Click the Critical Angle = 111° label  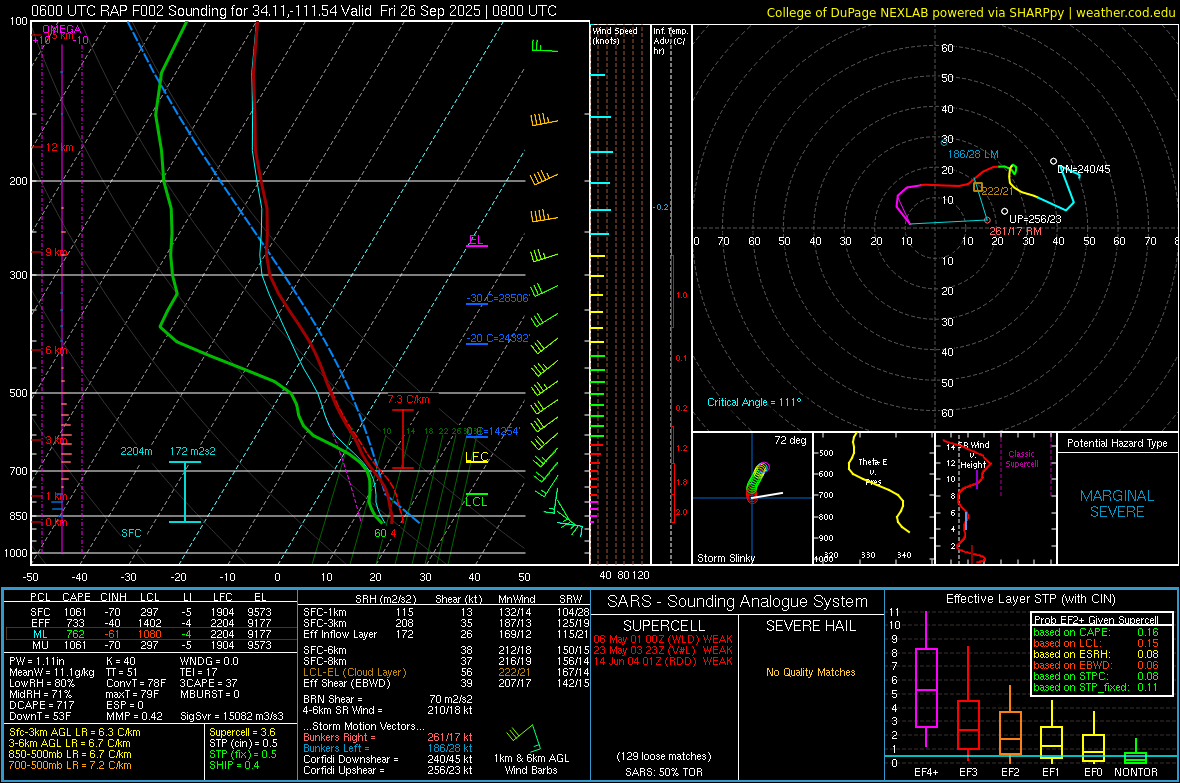[754, 402]
